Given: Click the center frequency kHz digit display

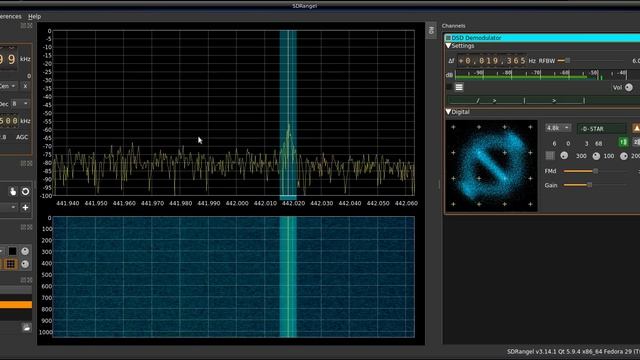Looking at the screenshot, I should pos(9,59).
